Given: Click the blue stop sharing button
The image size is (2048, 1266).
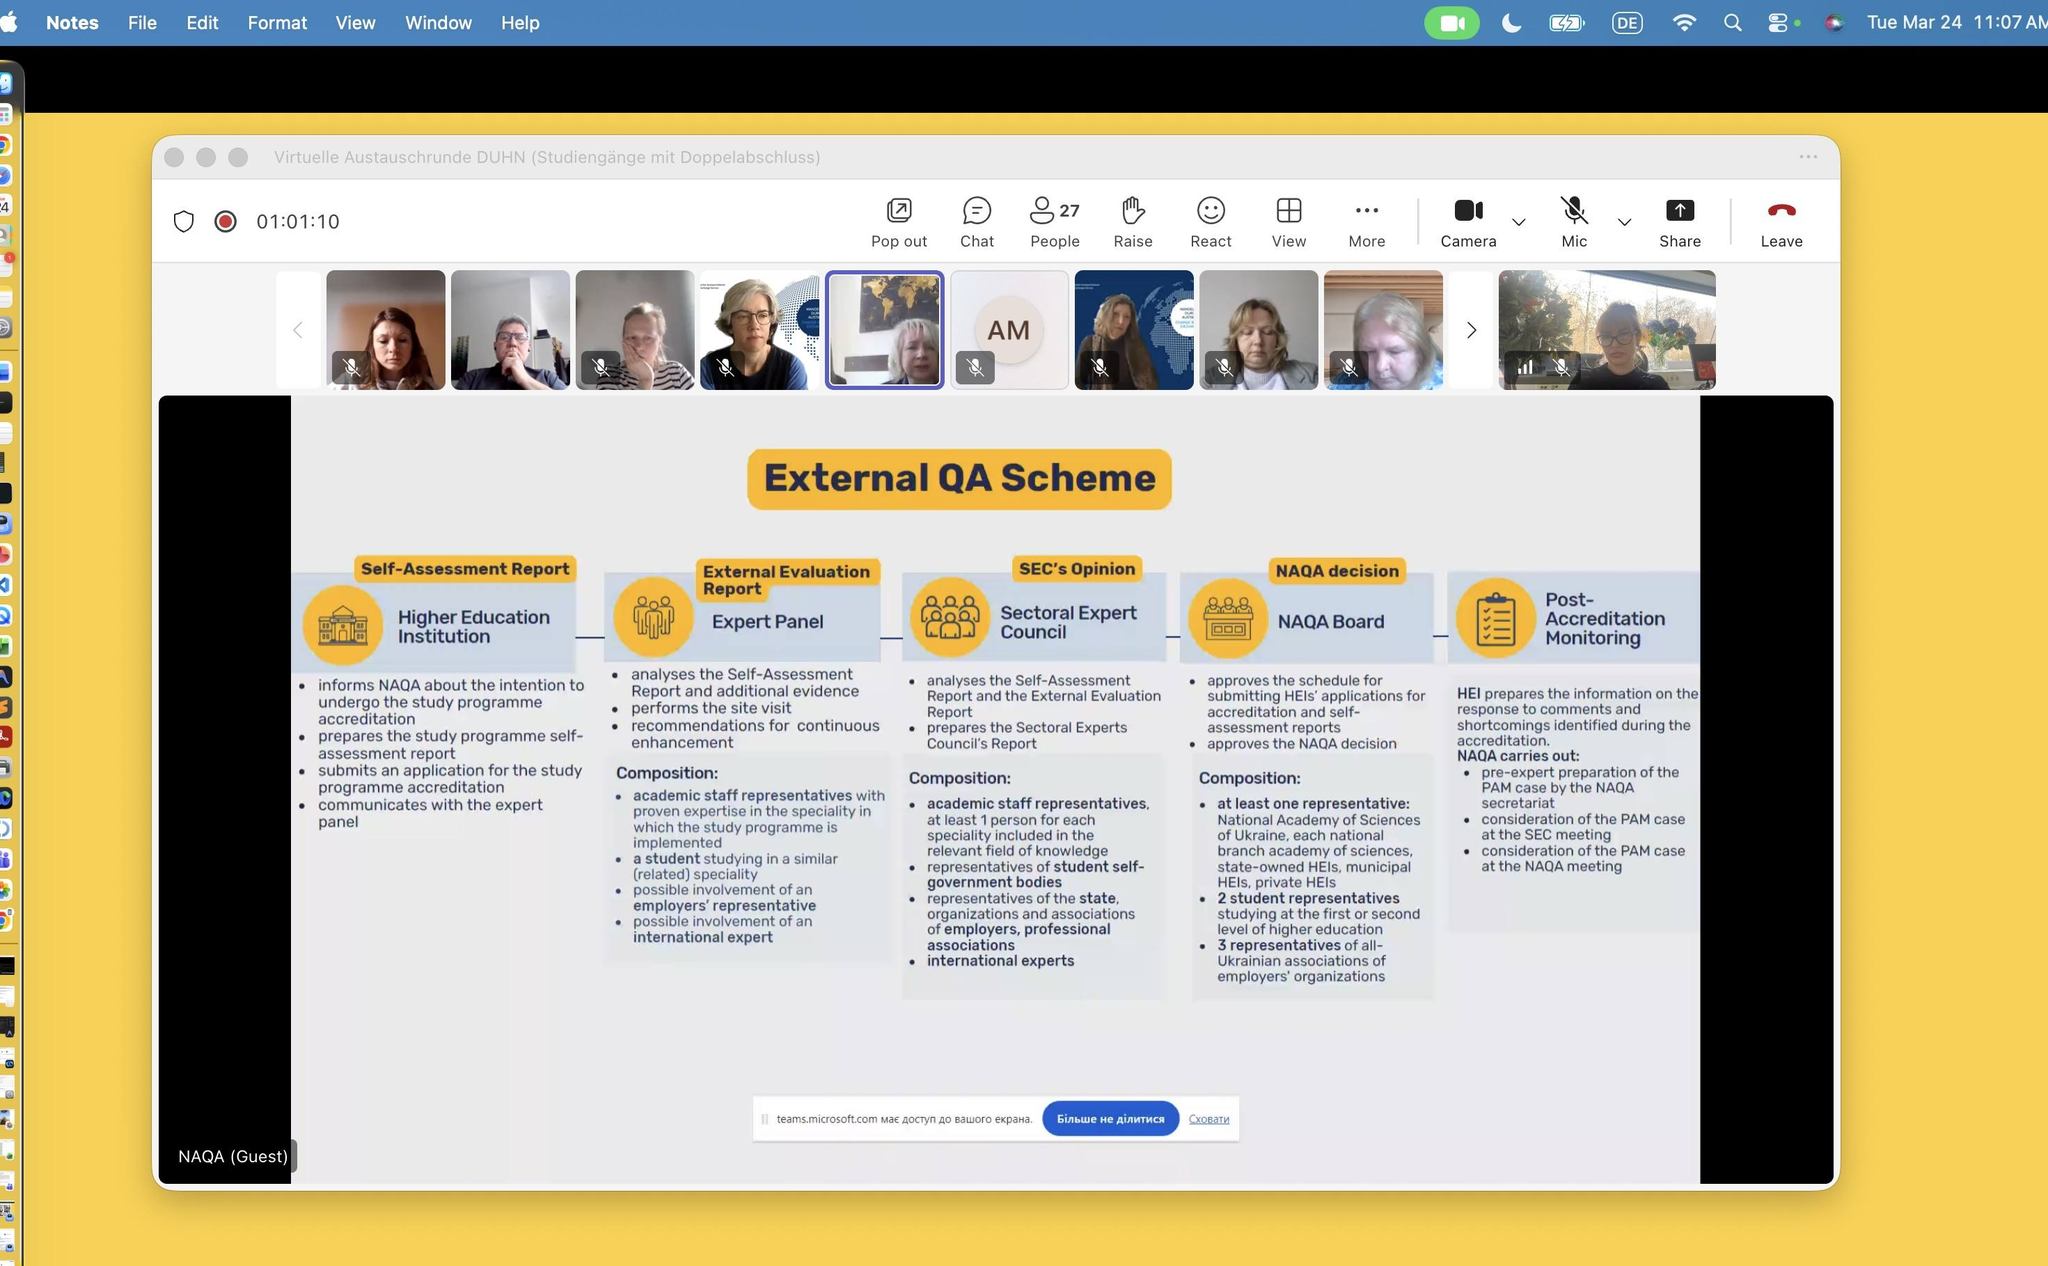Looking at the screenshot, I should (1110, 1118).
